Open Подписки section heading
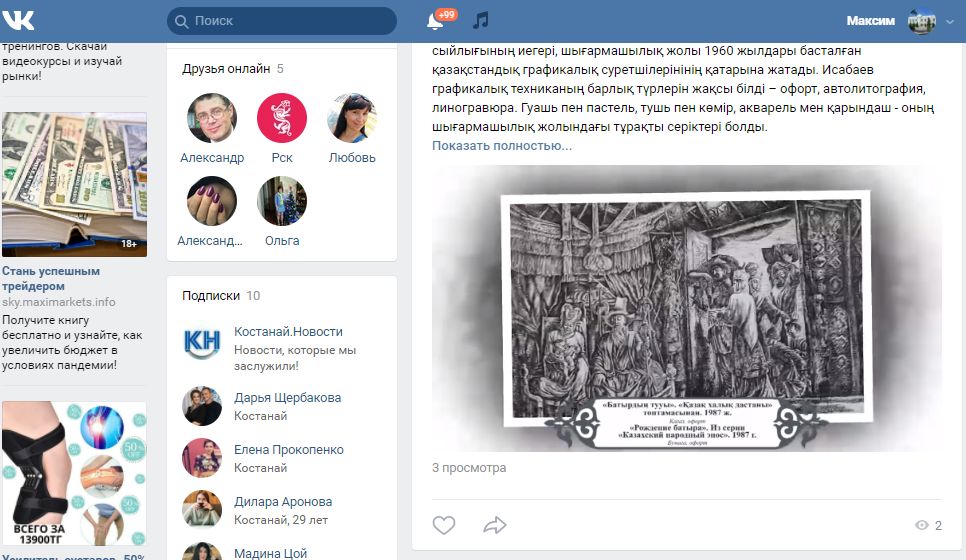966x560 pixels. coord(211,296)
